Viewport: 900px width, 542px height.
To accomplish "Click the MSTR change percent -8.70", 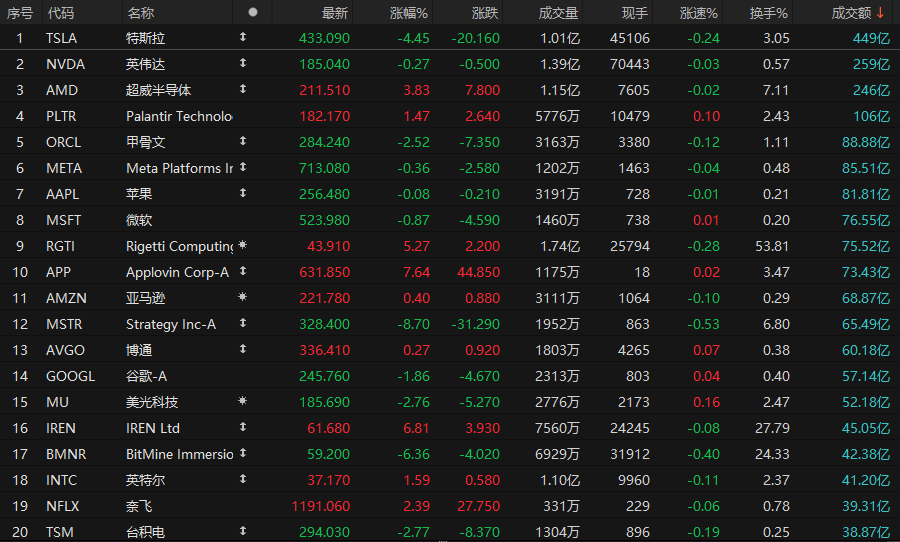I will [413, 324].
